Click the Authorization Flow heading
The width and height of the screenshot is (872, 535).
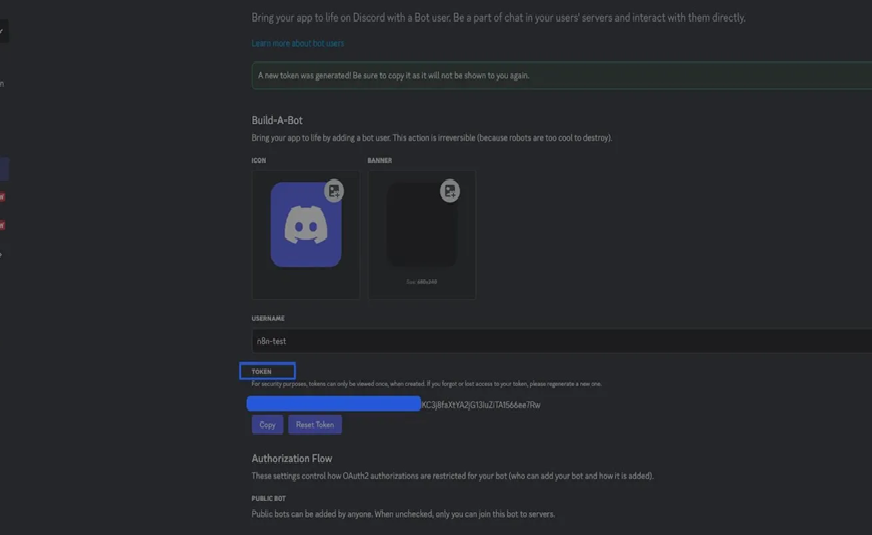[292, 459]
